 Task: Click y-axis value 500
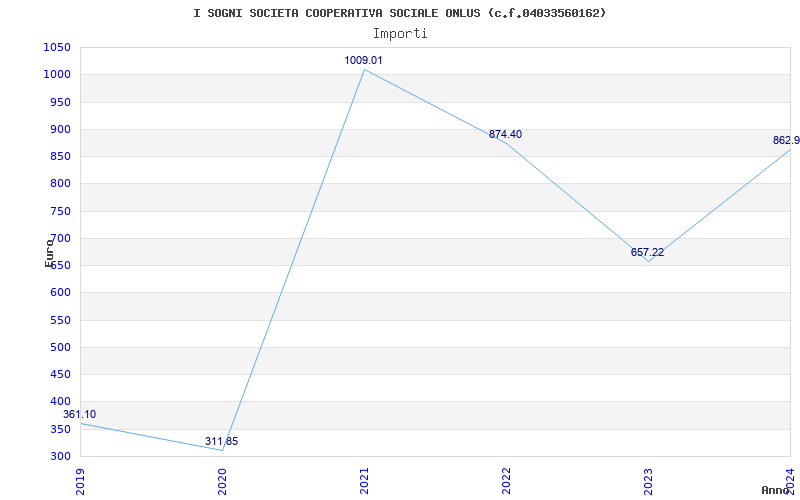[x=60, y=347]
